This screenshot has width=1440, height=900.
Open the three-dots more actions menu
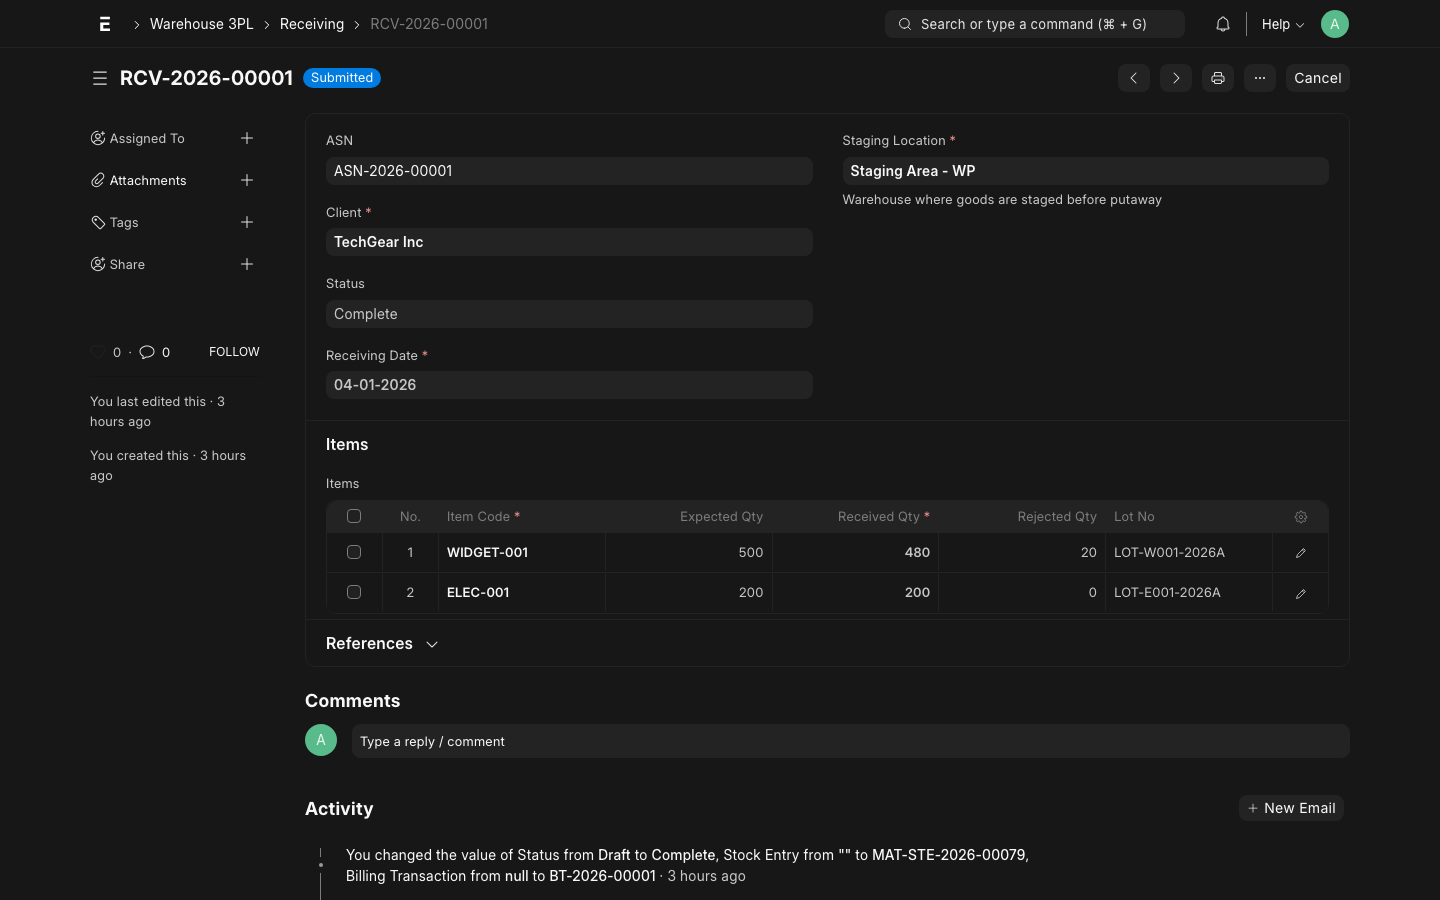(x=1259, y=78)
